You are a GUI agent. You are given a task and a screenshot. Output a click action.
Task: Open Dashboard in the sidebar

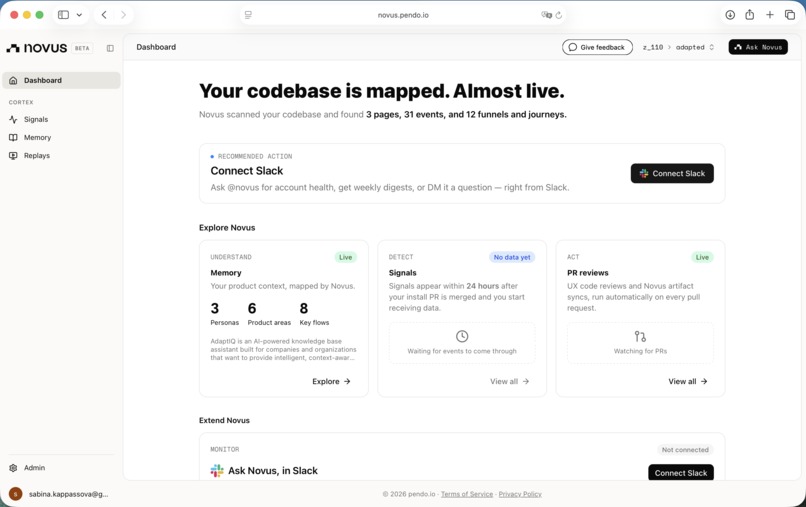tap(61, 80)
